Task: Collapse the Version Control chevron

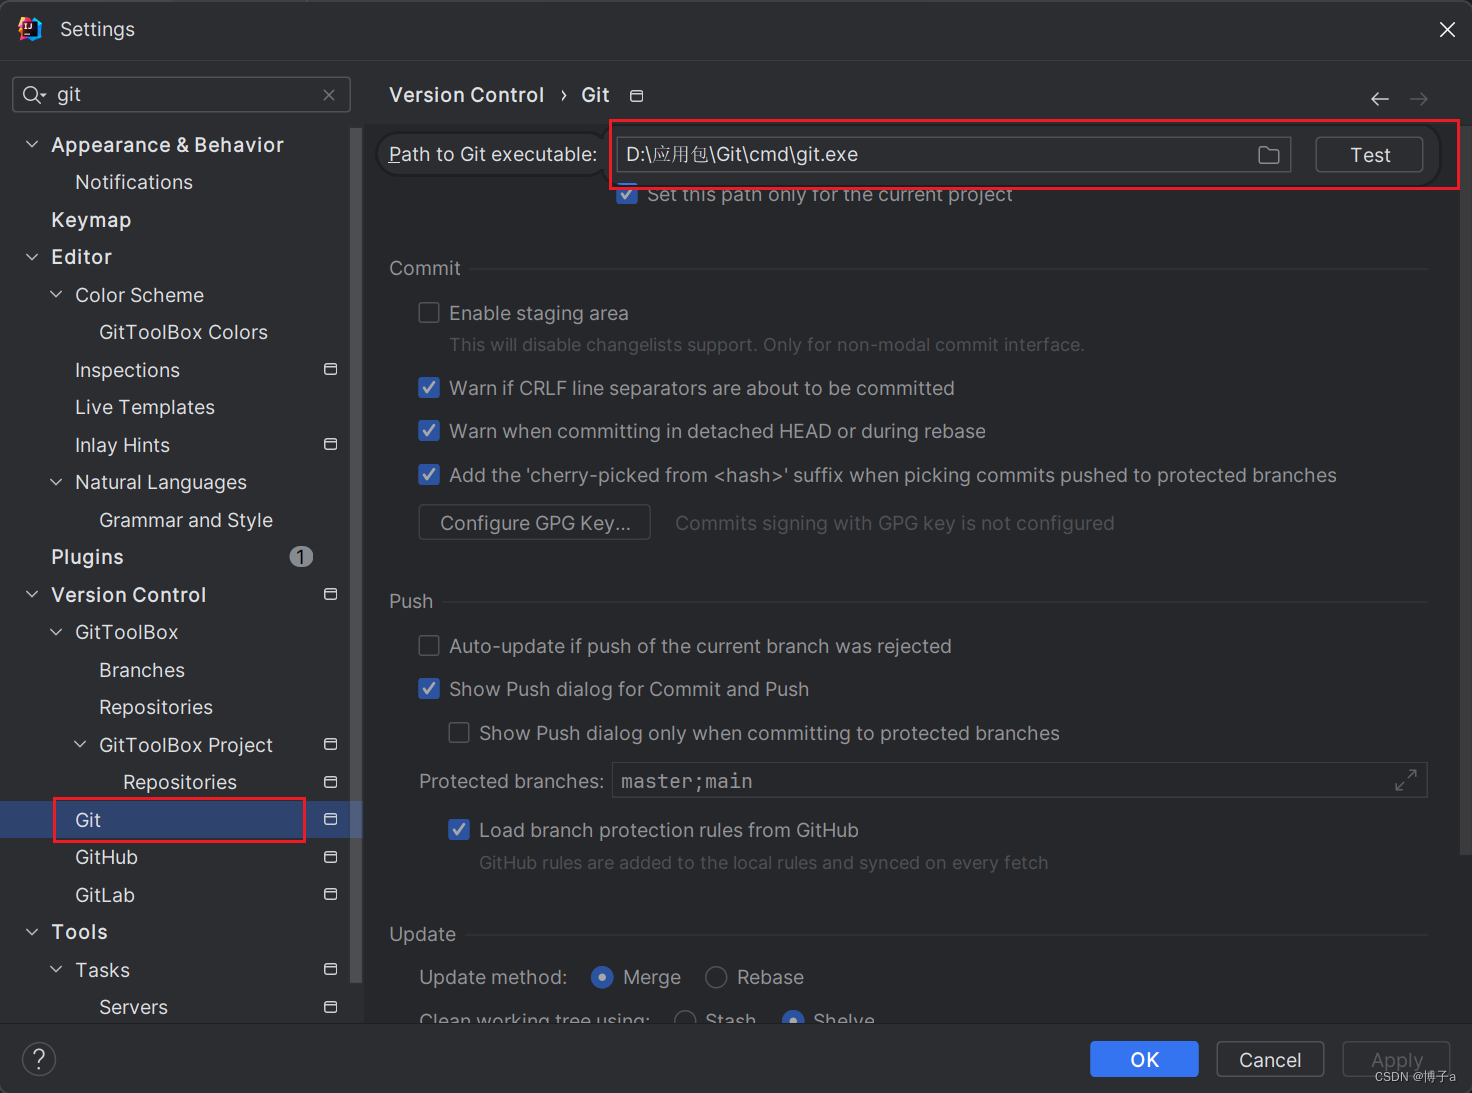Action: tap(32, 594)
